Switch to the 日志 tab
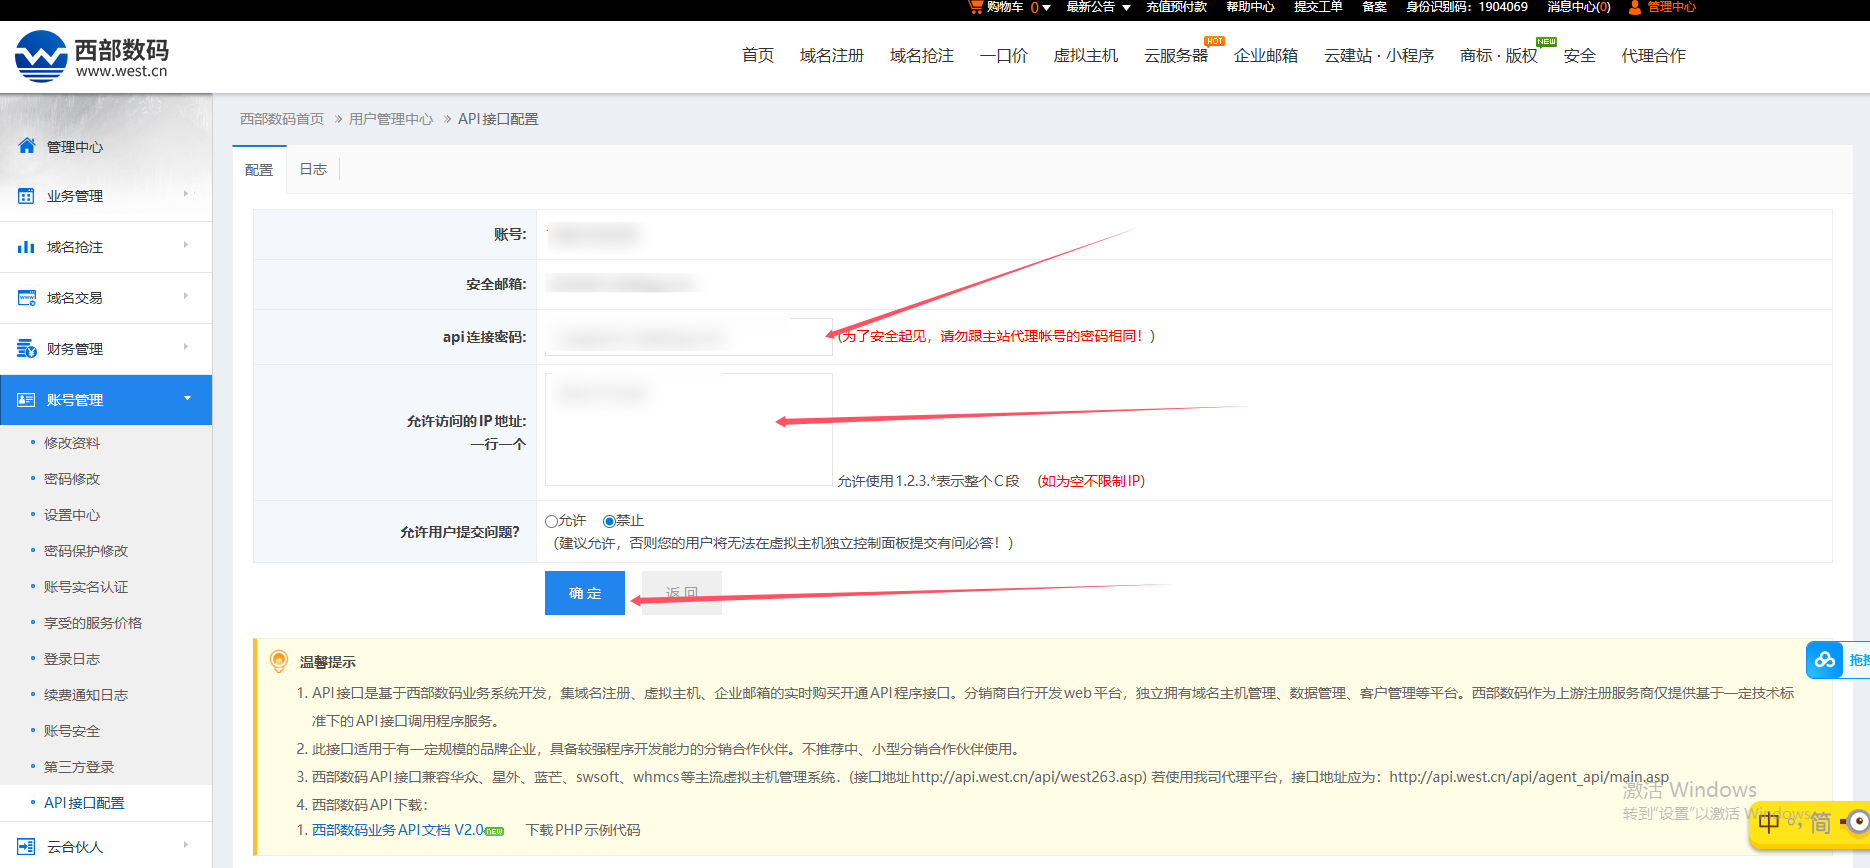1870x868 pixels. click(x=313, y=169)
